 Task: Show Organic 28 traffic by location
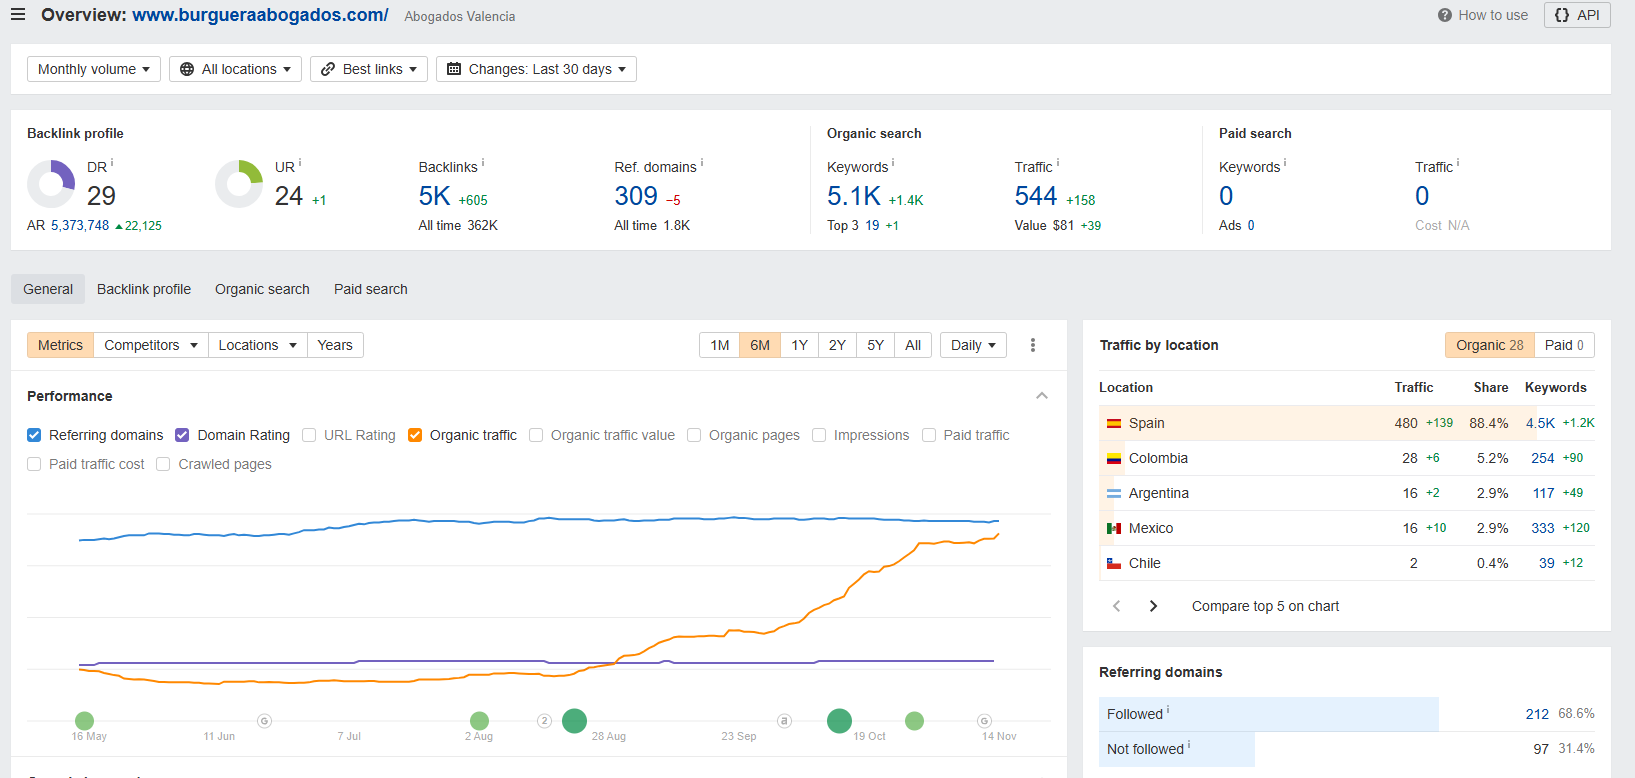coord(1489,345)
